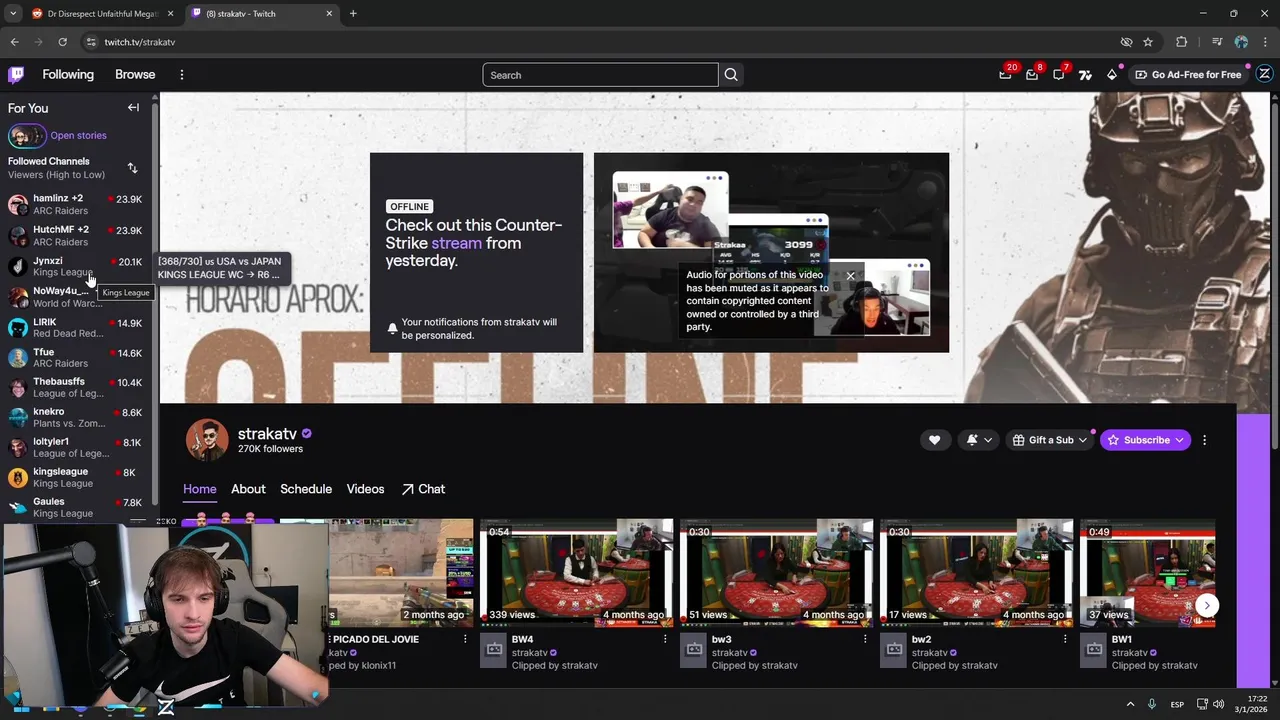This screenshot has height=720, width=1280.
Task: Open Prime loot with the 20 badge
Action: point(1005,74)
